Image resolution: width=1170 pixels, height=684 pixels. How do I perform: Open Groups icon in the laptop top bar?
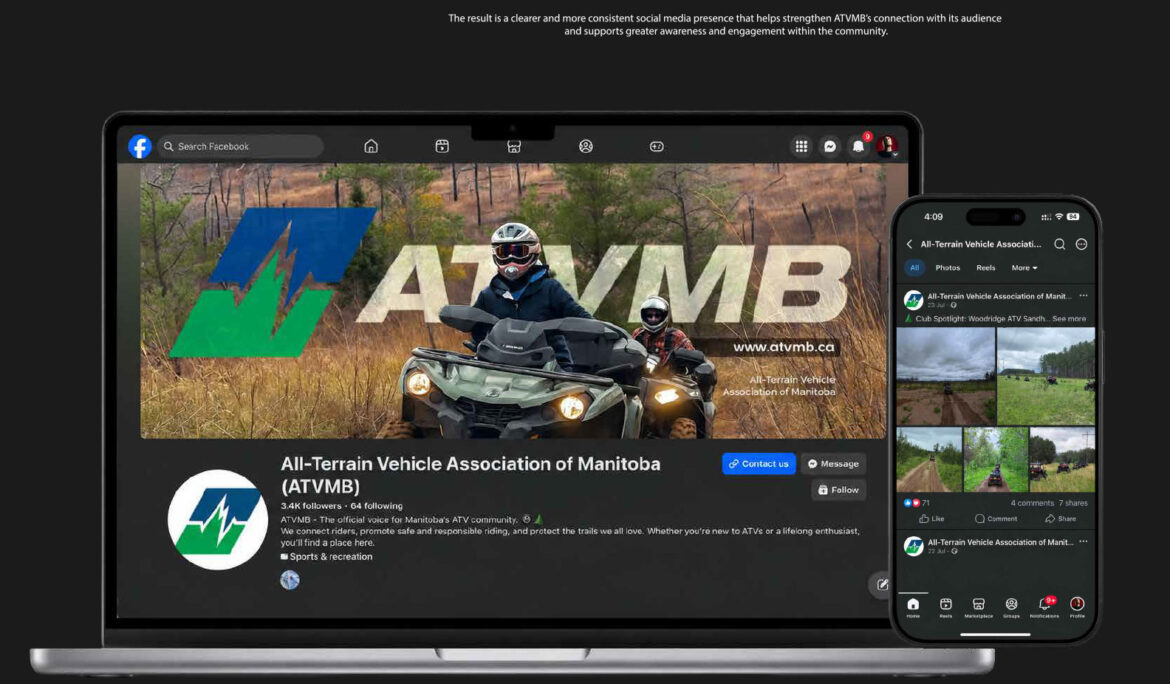586,146
